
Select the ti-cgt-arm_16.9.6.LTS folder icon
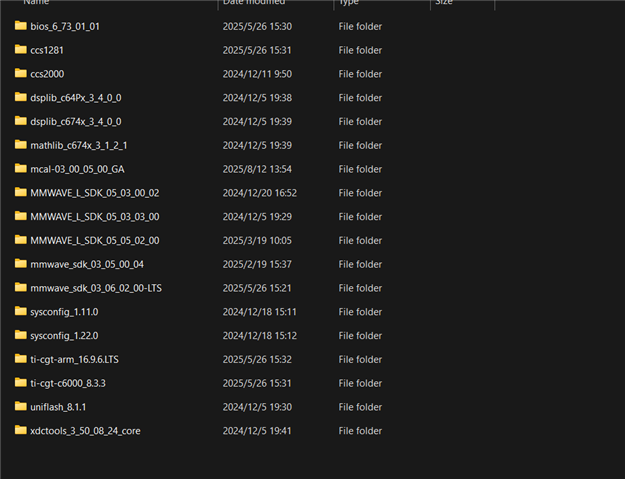point(21,359)
